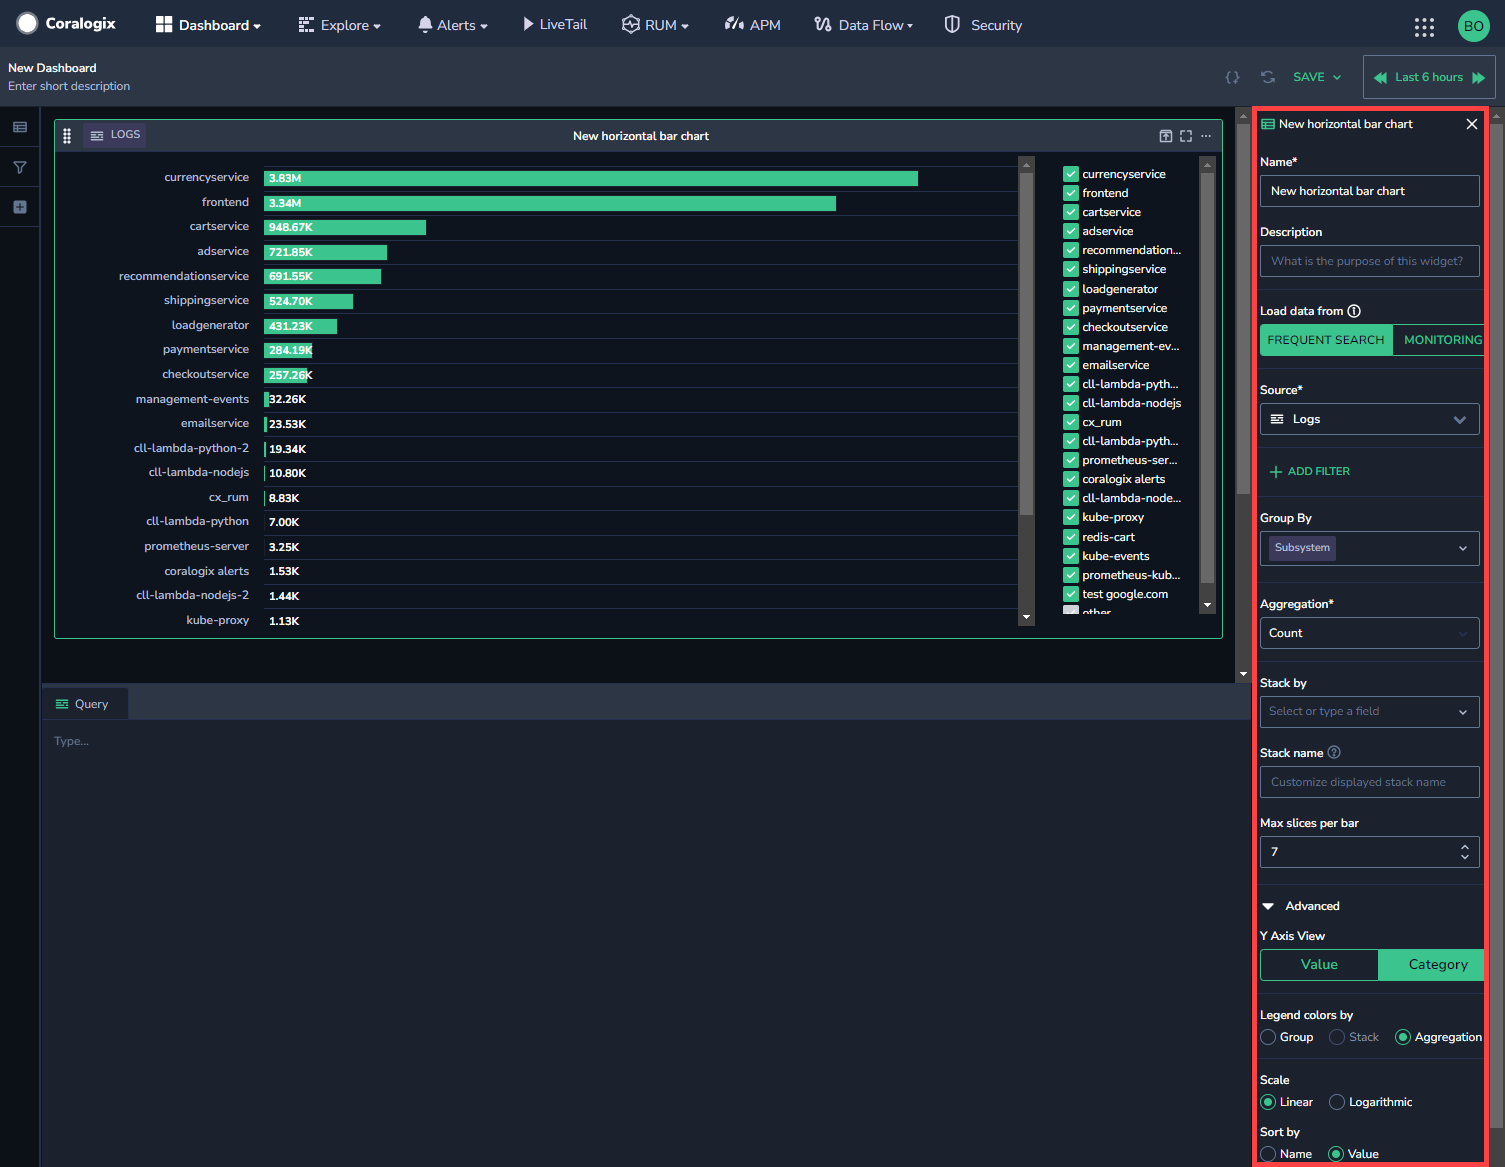This screenshot has height=1167, width=1505.
Task: Click New Dashboard title
Action: (52, 68)
